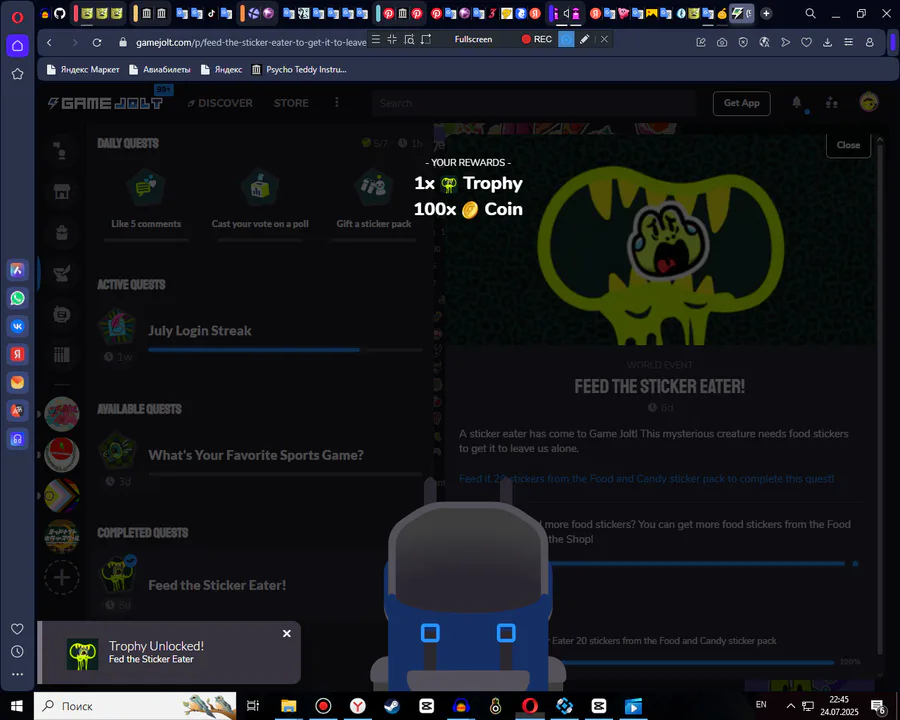Switch to the TikTok browser tab

pyautogui.click(x=211, y=13)
